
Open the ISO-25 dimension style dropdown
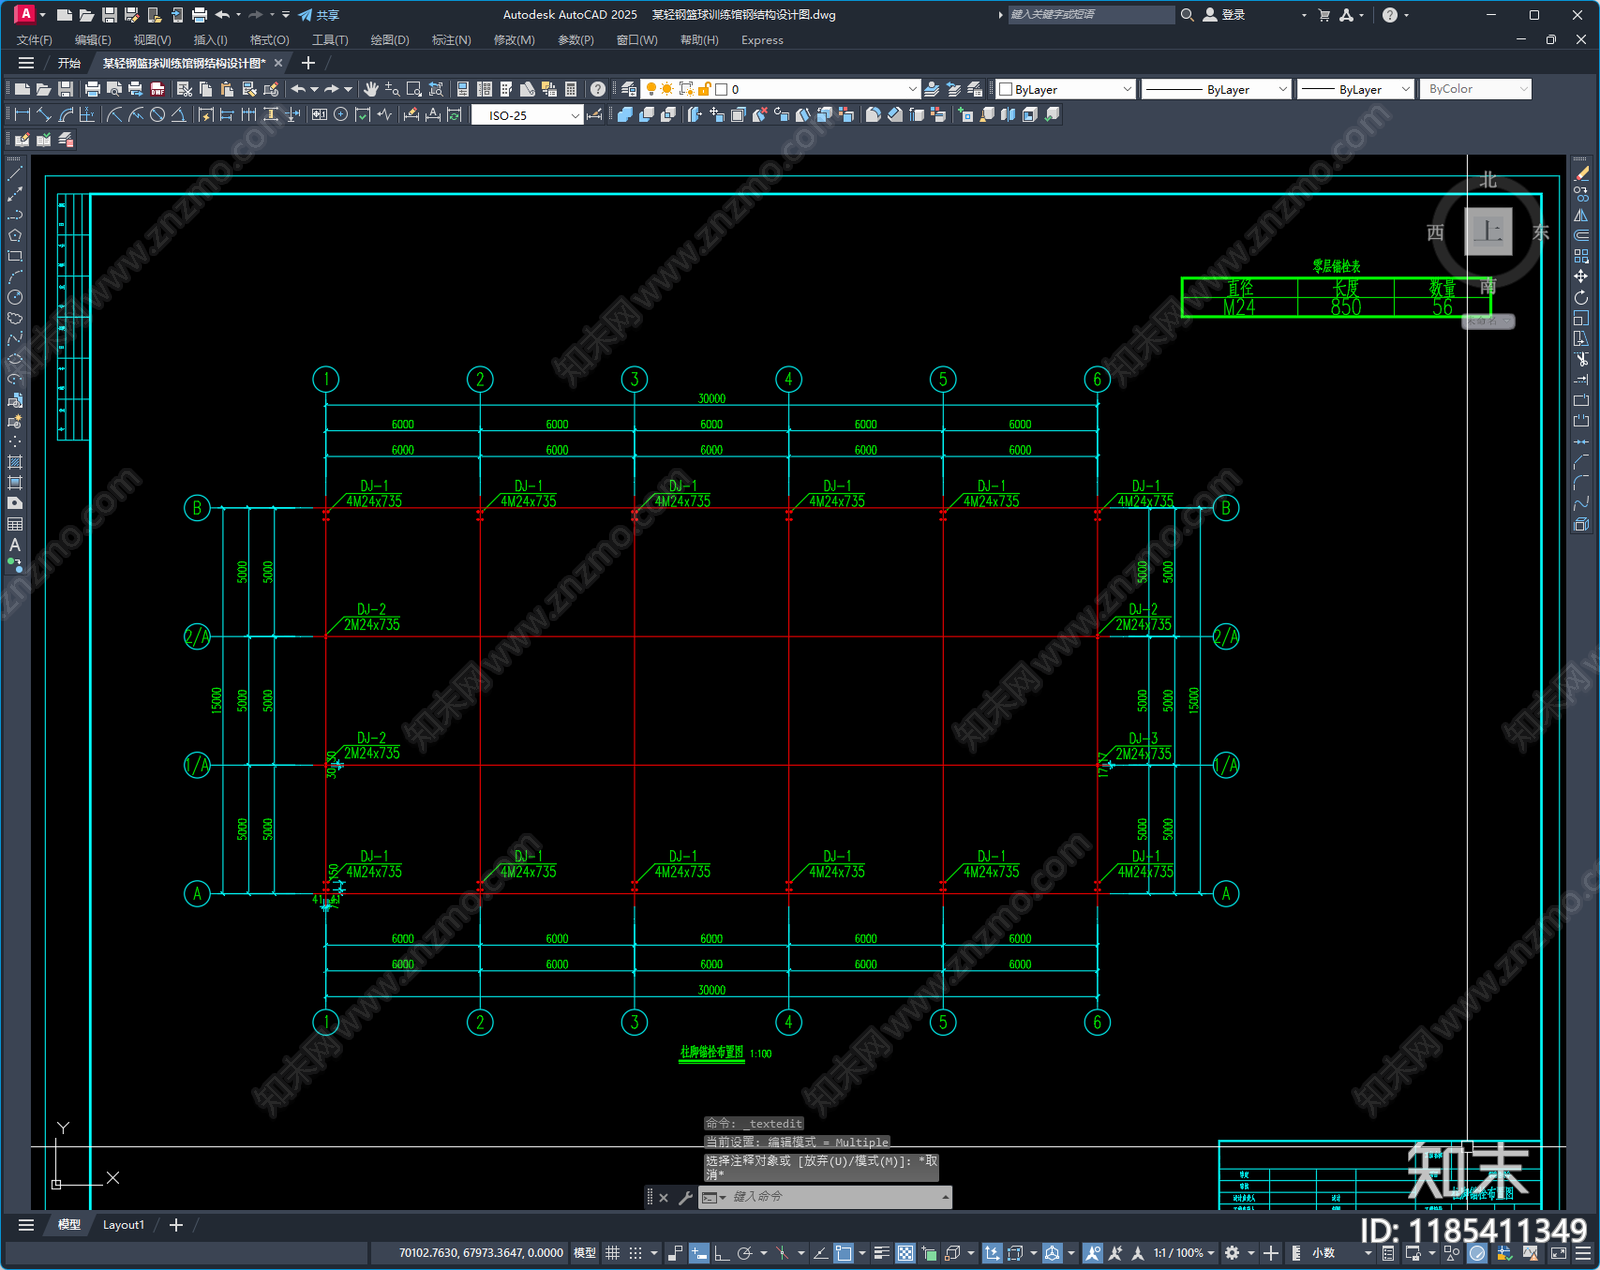(x=527, y=115)
